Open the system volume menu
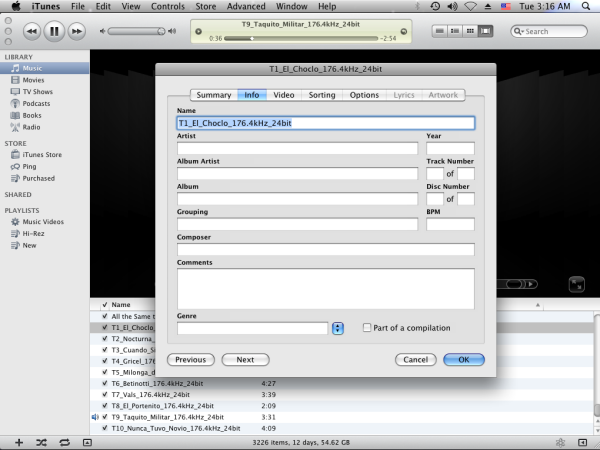This screenshot has height=450, width=600. point(453,6)
